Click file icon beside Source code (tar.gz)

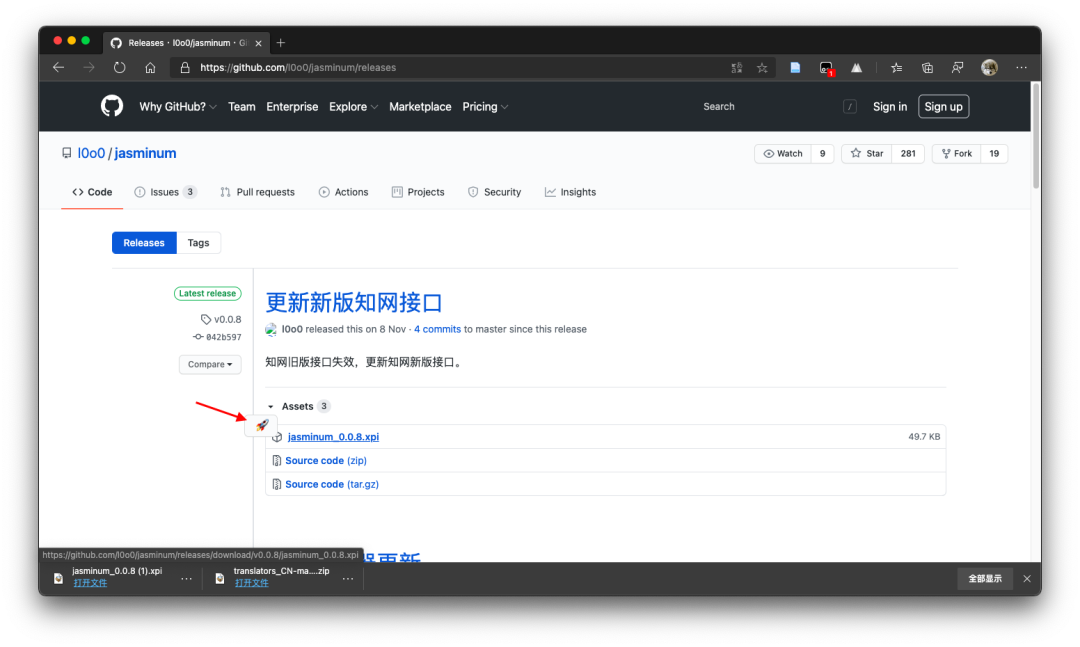(277, 484)
